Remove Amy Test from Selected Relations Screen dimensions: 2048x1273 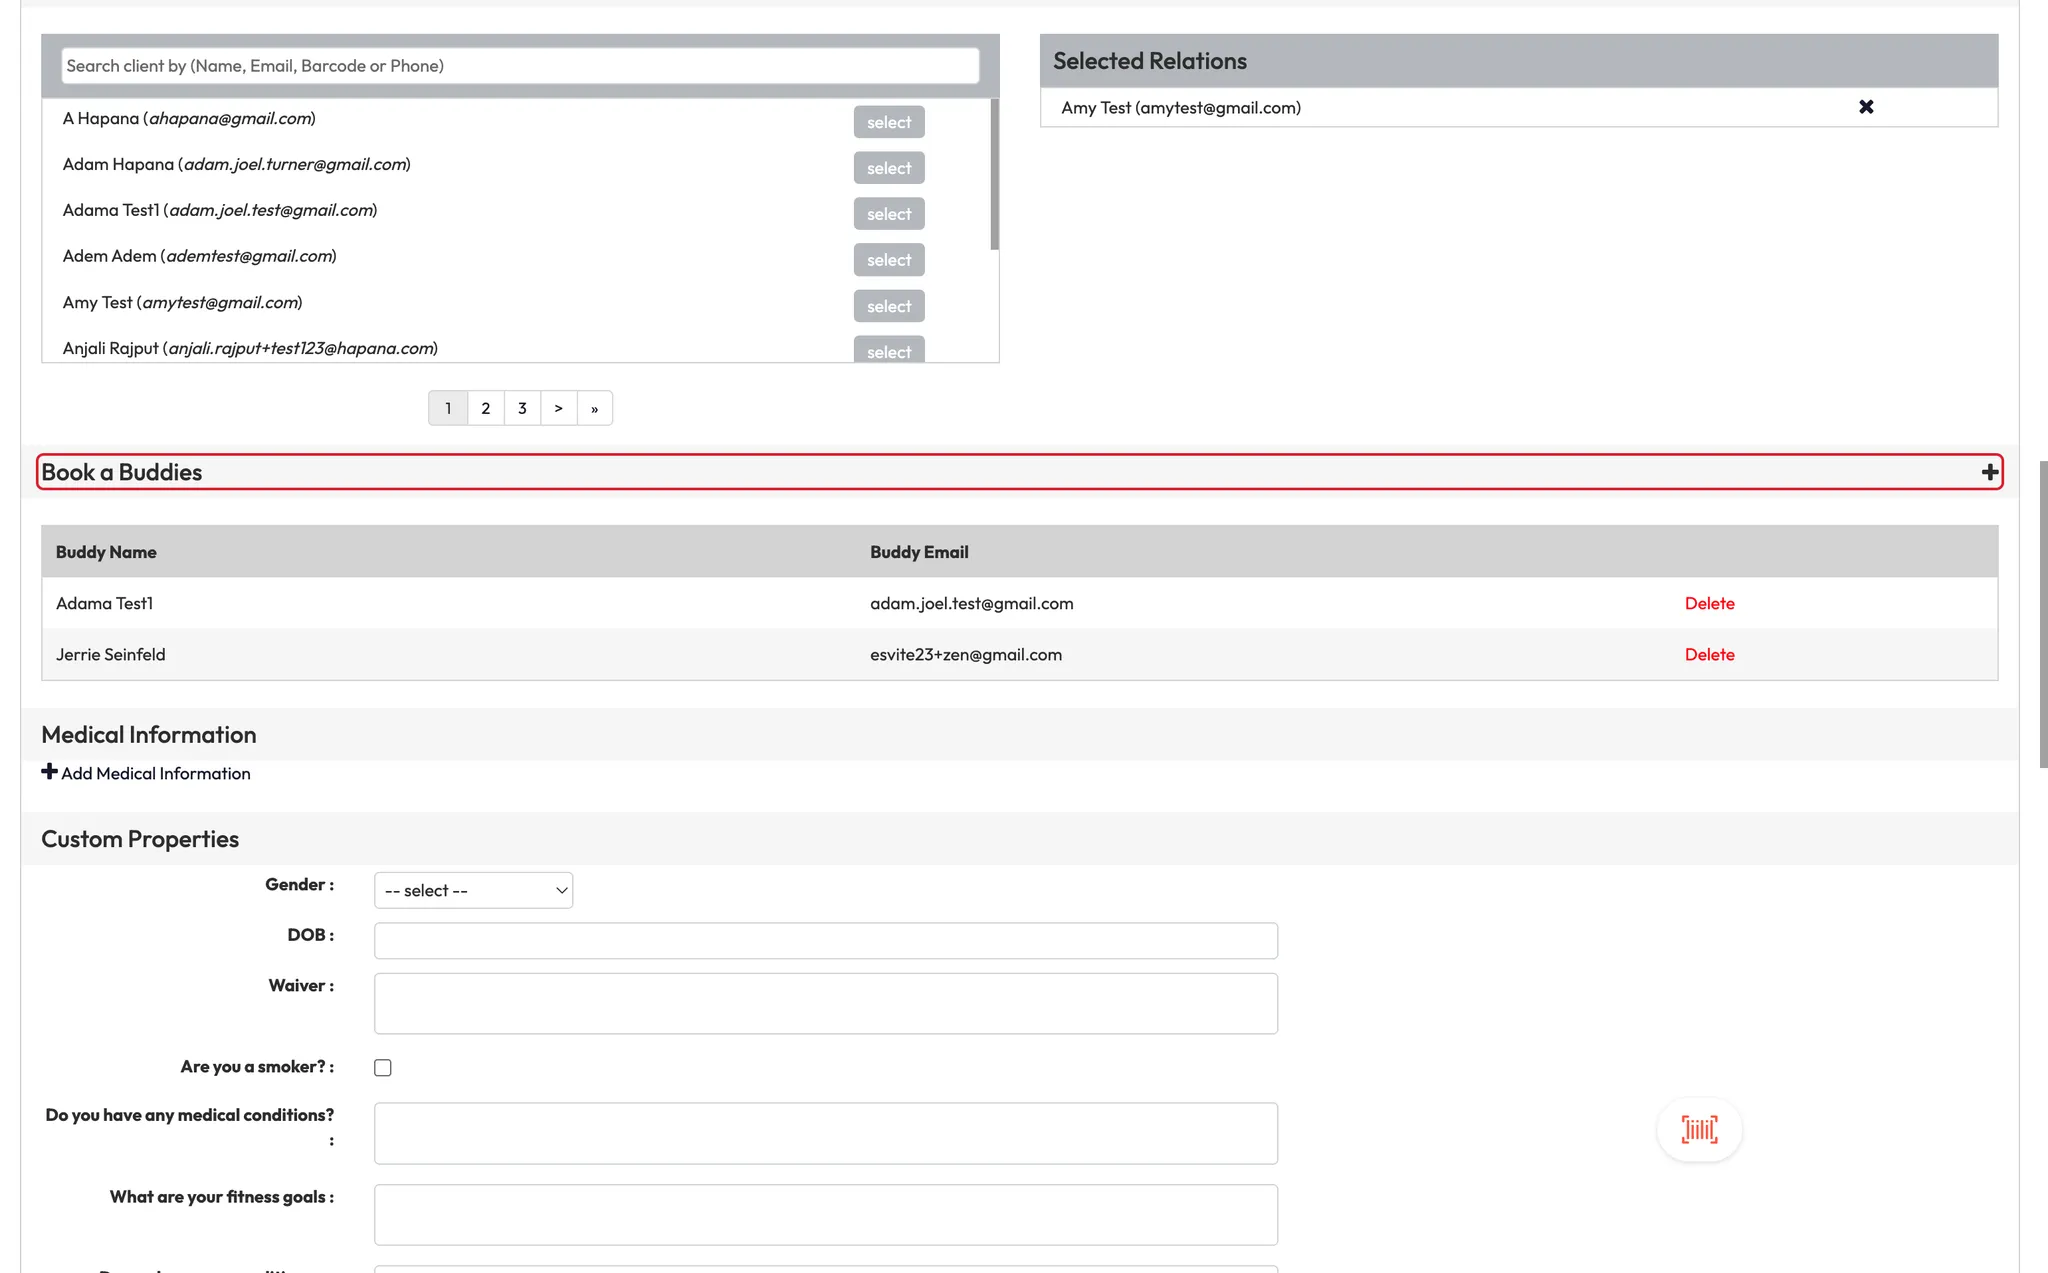pos(1865,107)
